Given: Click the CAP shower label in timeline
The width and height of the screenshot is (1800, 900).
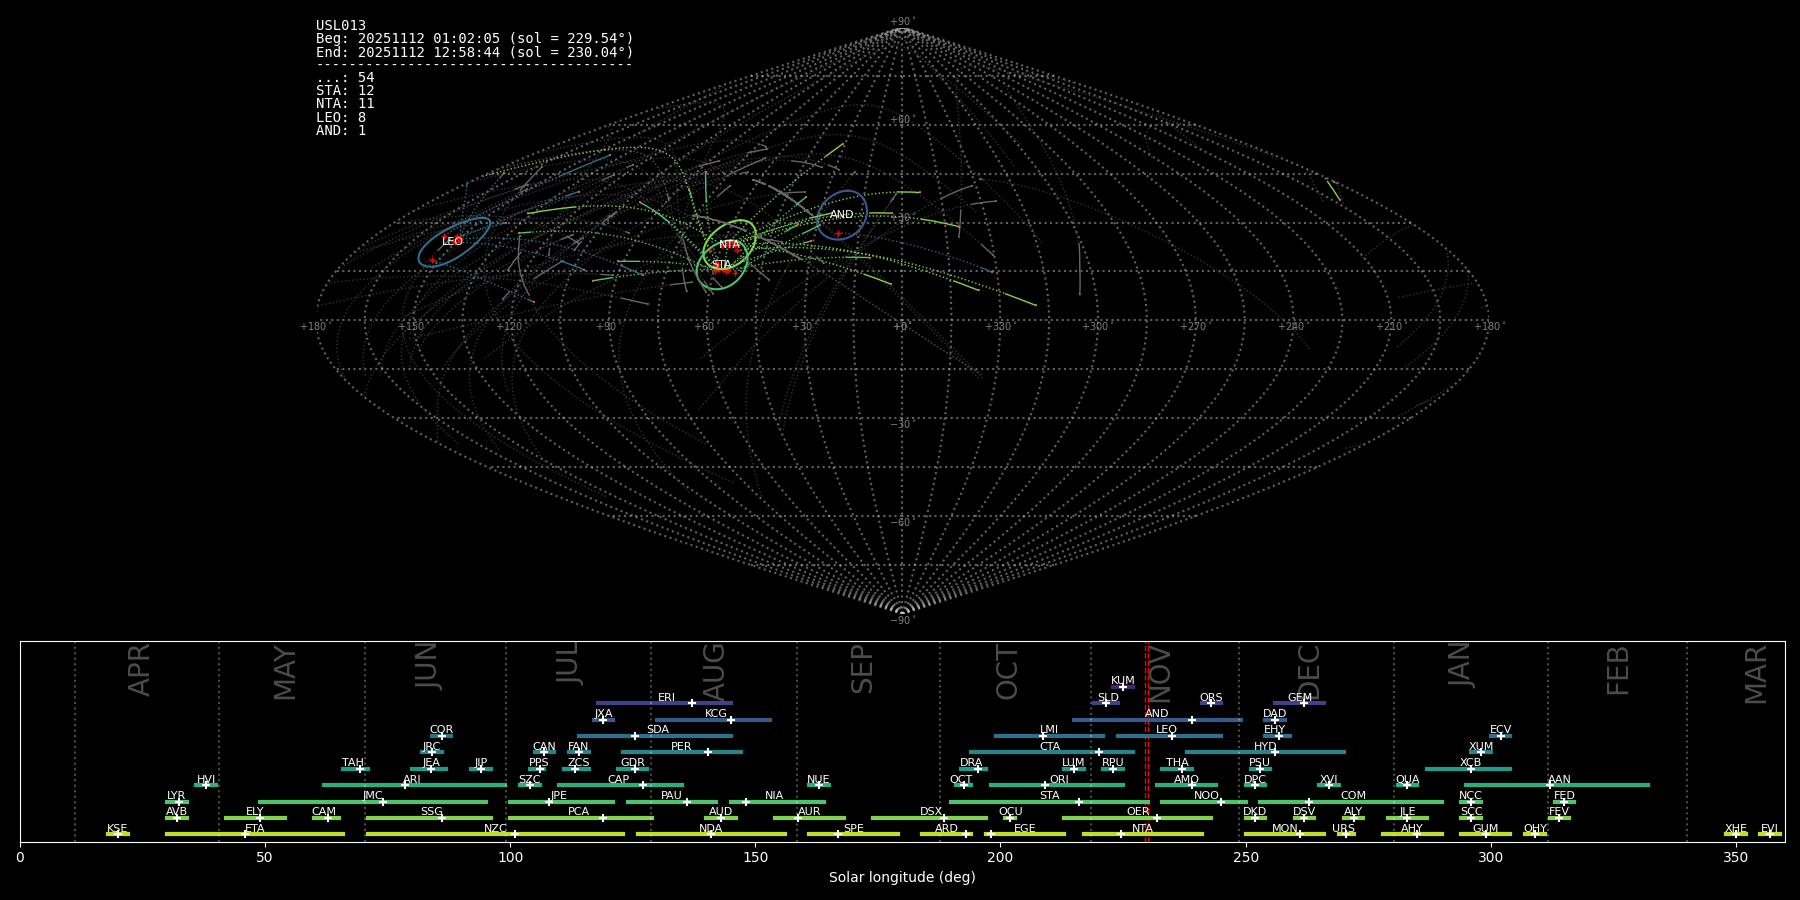Looking at the screenshot, I should [618, 780].
